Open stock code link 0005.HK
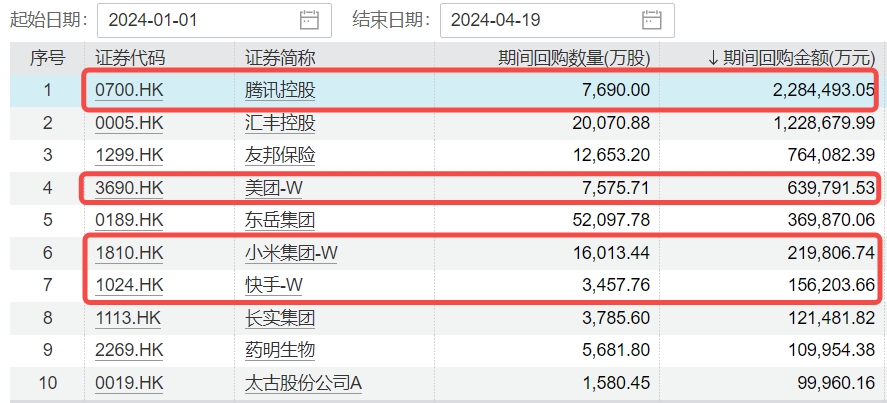 coord(129,123)
